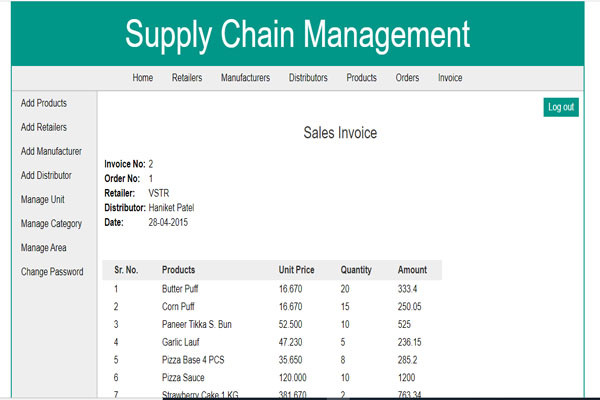Click the Amount column header
This screenshot has width=600, height=400.
pyautogui.click(x=412, y=270)
